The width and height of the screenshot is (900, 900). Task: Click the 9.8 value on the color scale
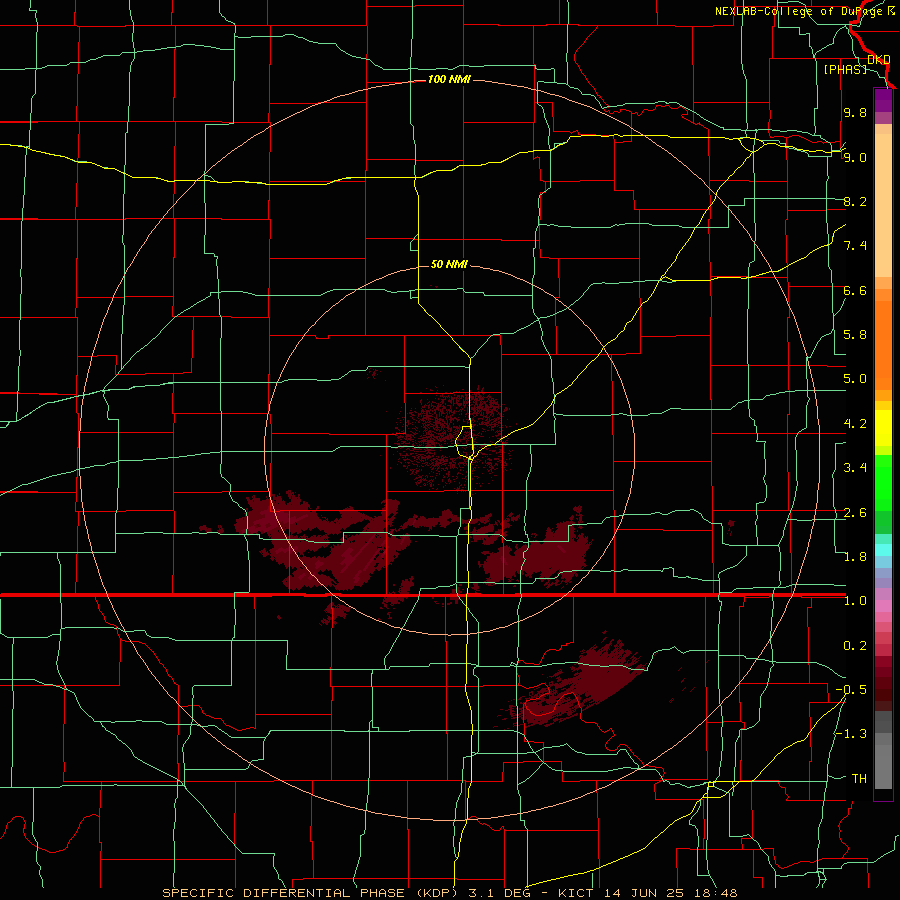point(855,113)
